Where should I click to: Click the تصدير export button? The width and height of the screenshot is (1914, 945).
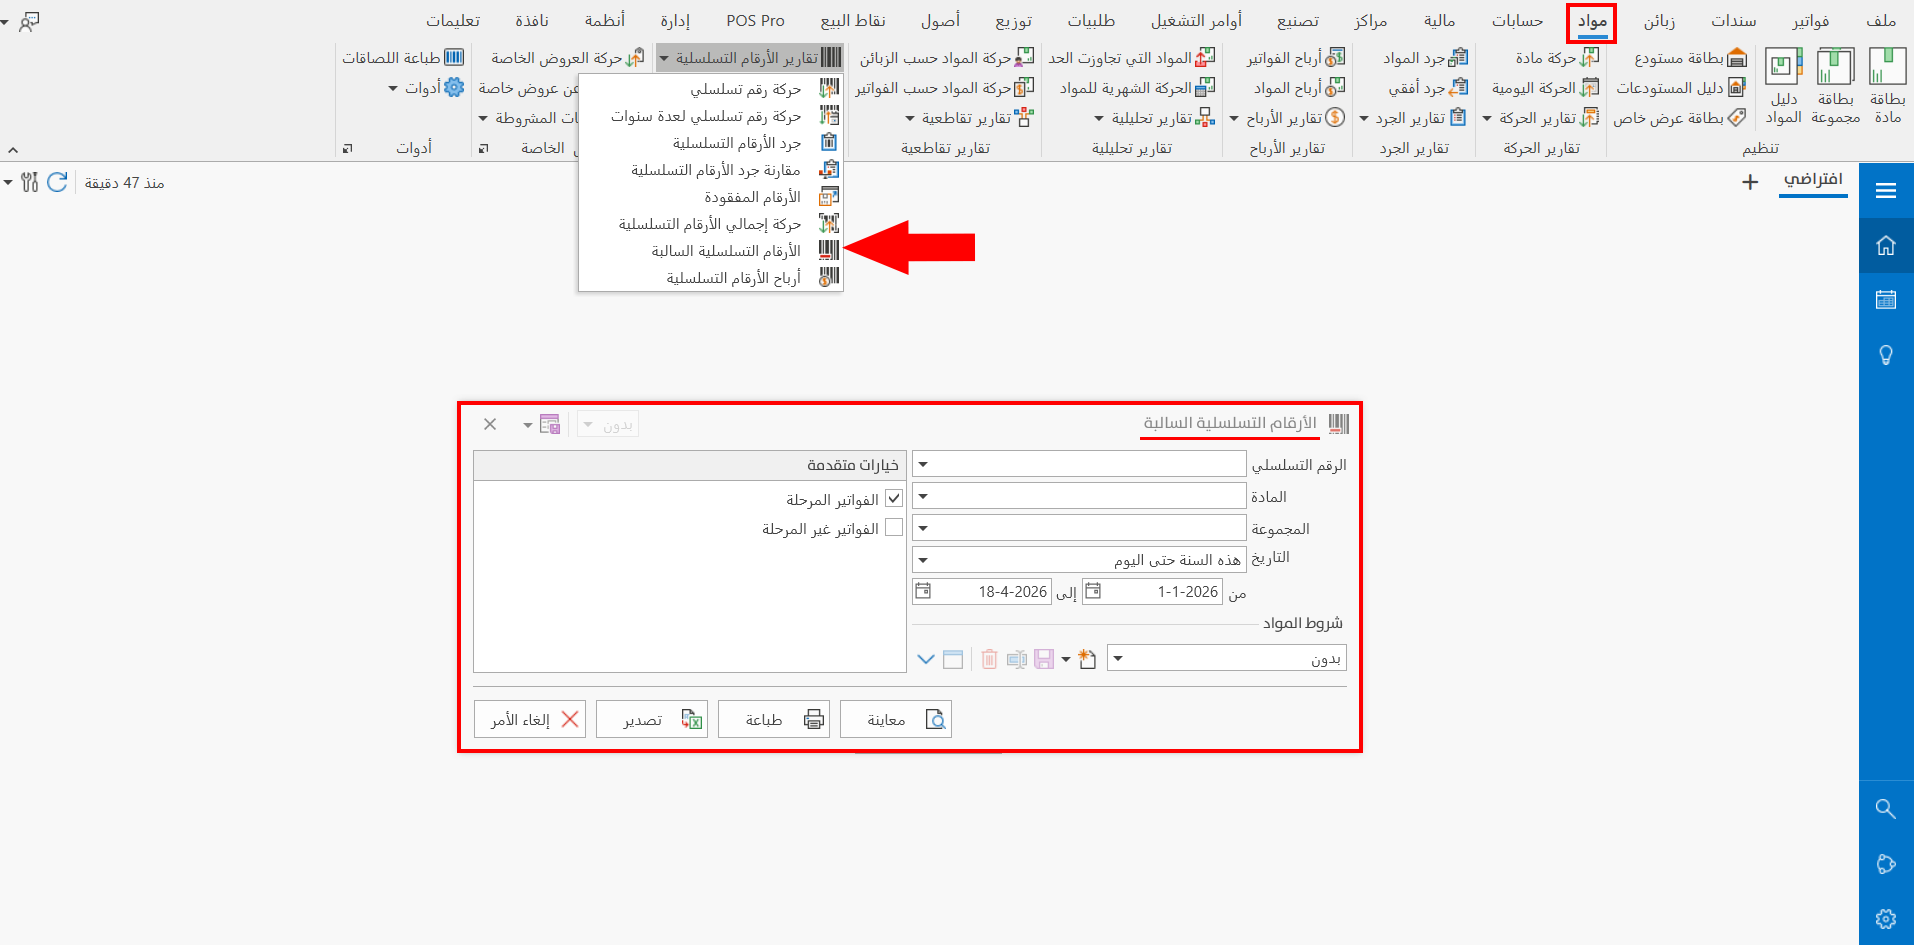tap(652, 719)
